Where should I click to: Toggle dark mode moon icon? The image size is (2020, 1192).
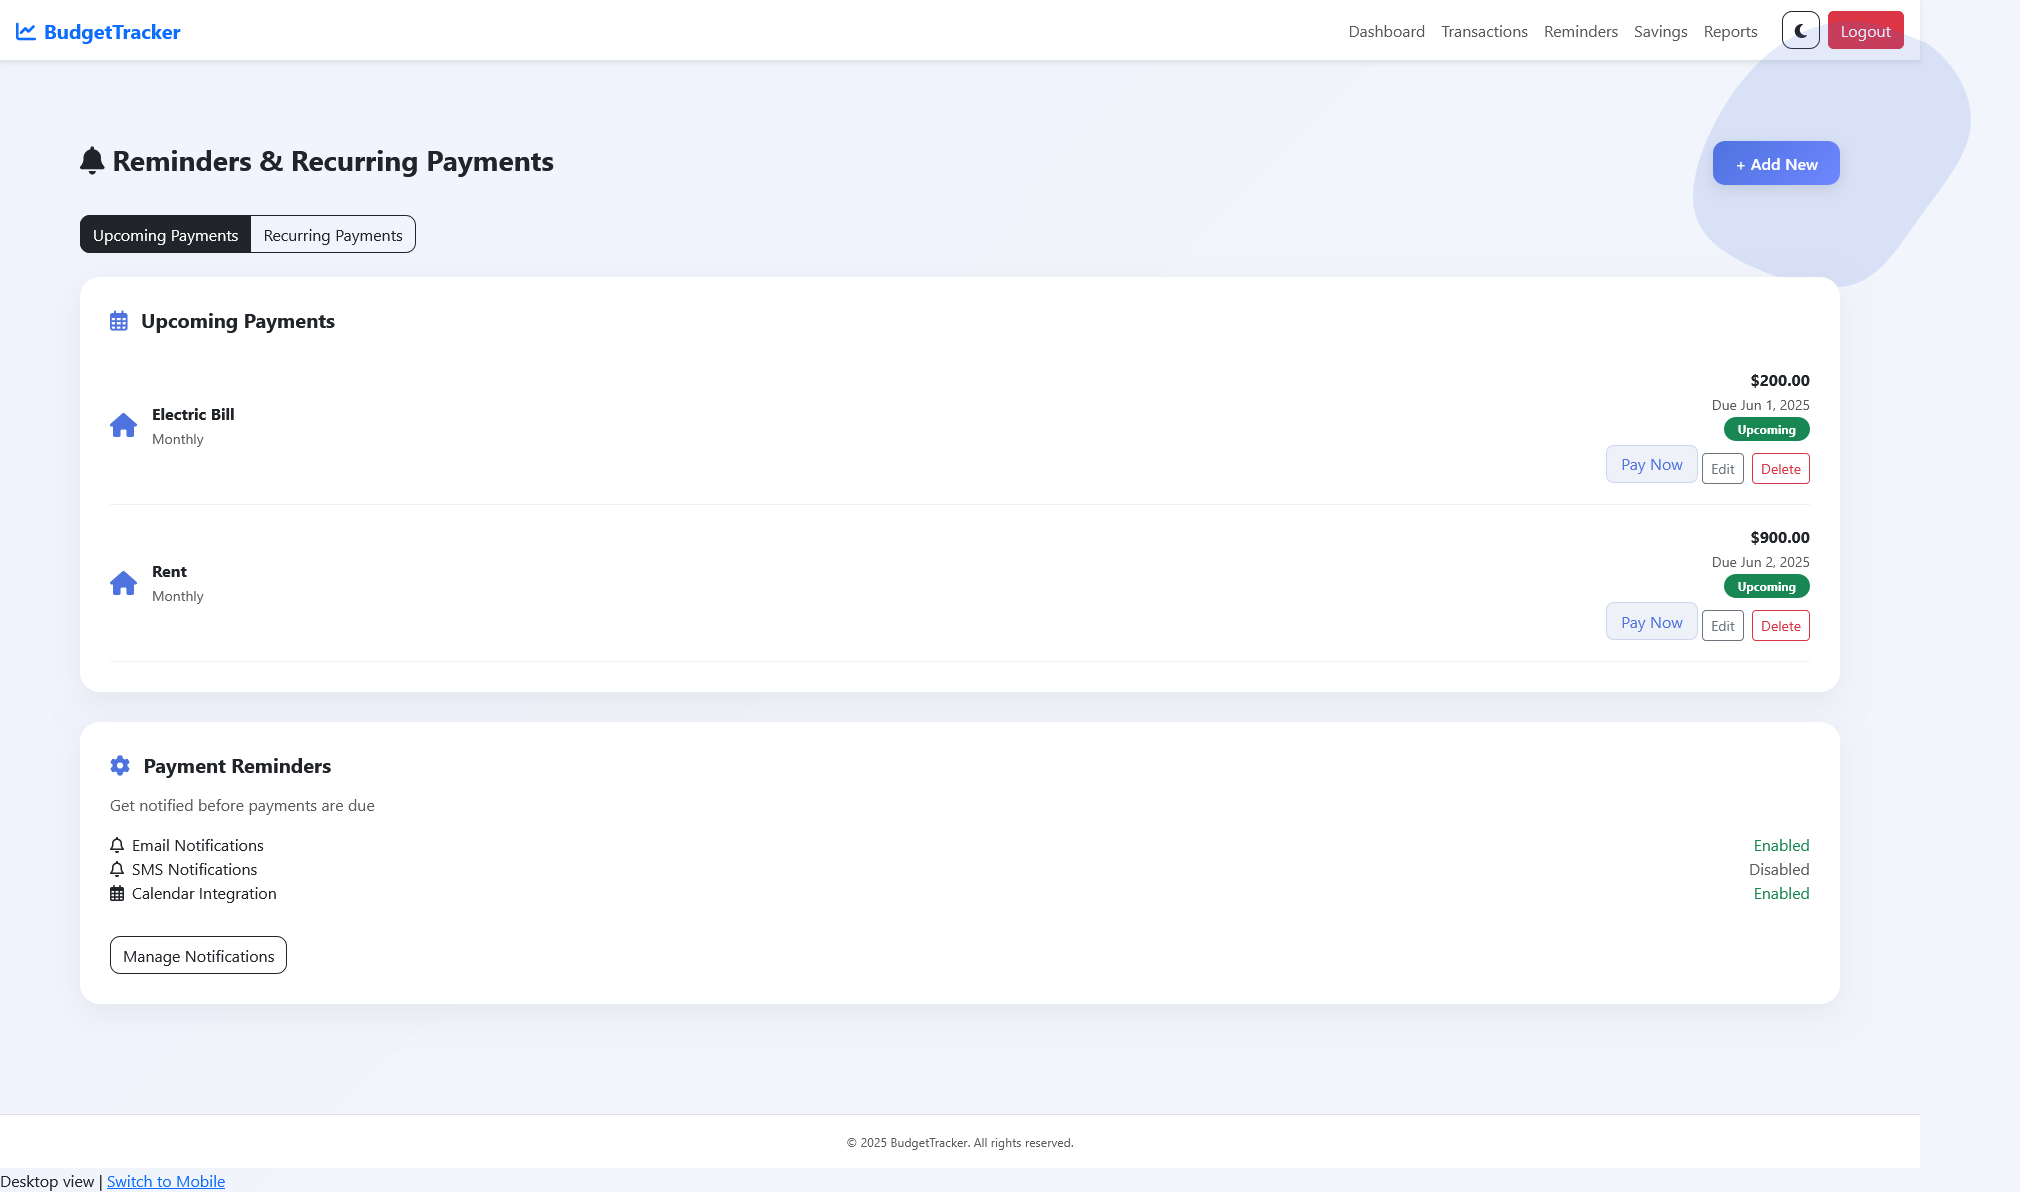point(1800,31)
